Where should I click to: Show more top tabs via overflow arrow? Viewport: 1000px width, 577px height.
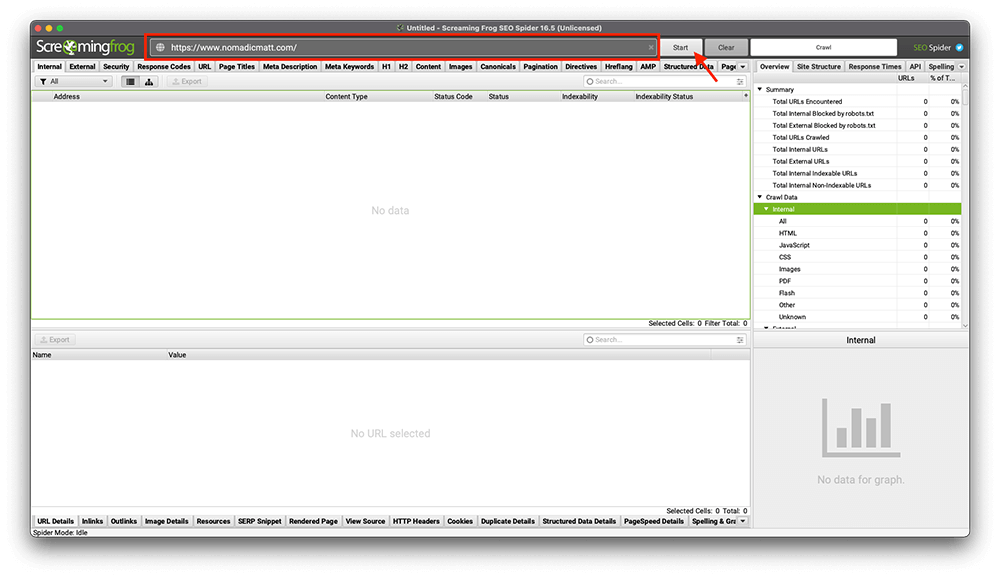click(743, 66)
